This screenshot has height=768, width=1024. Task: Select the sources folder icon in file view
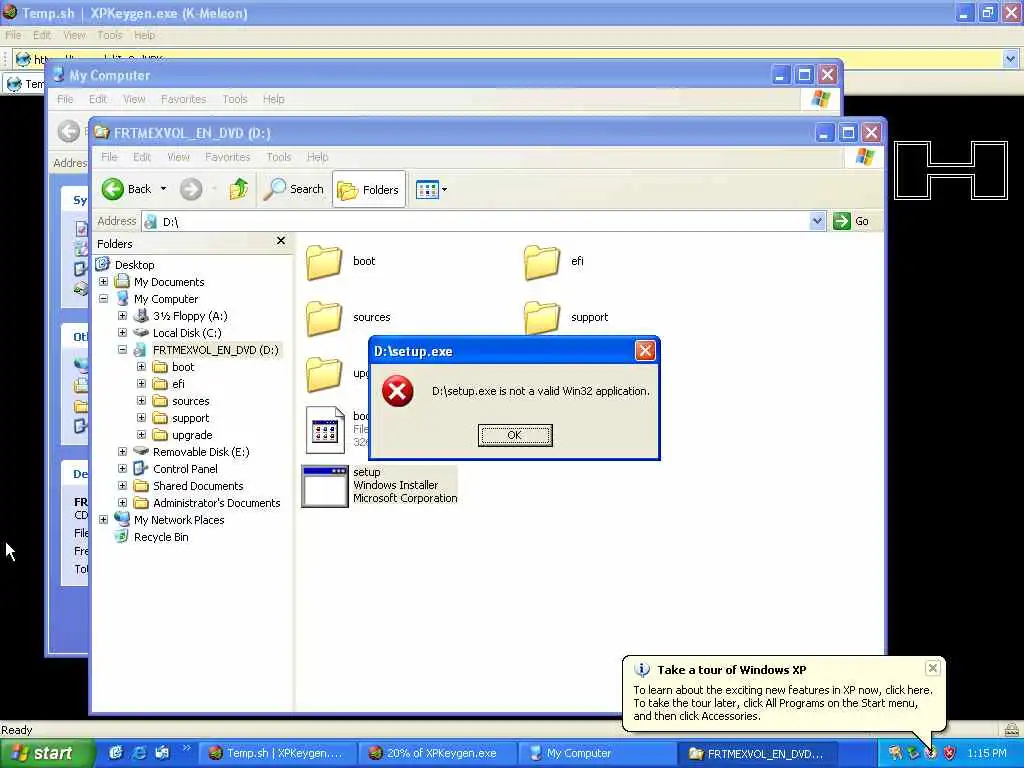tap(324, 318)
